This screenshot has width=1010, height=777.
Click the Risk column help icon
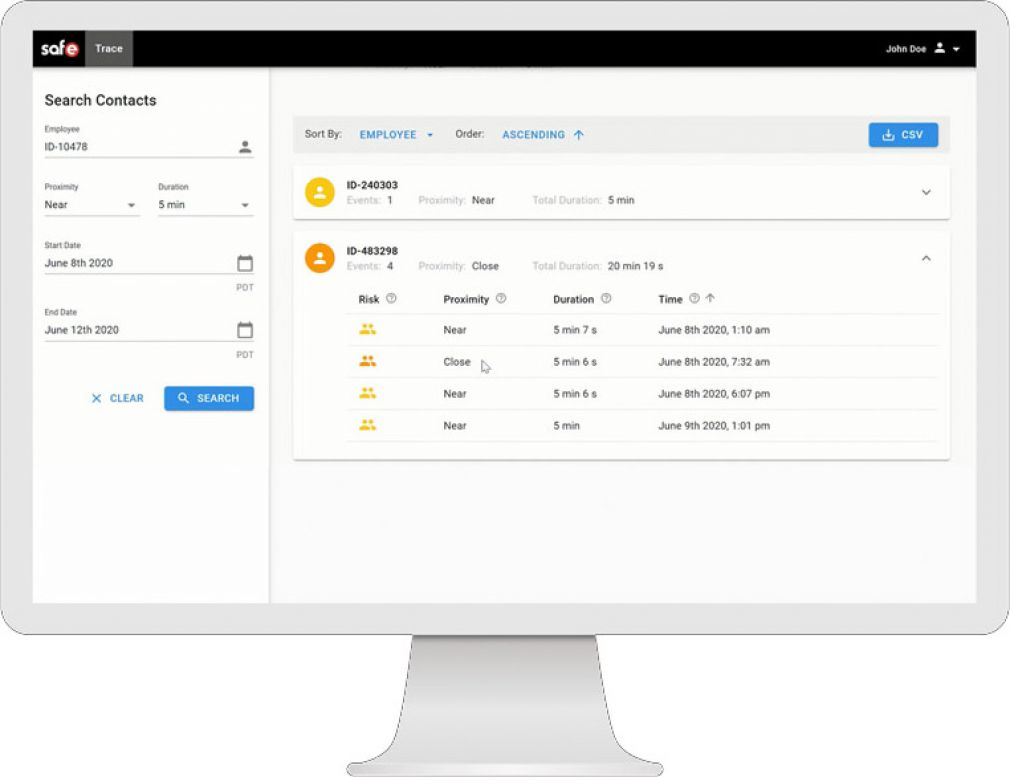391,298
